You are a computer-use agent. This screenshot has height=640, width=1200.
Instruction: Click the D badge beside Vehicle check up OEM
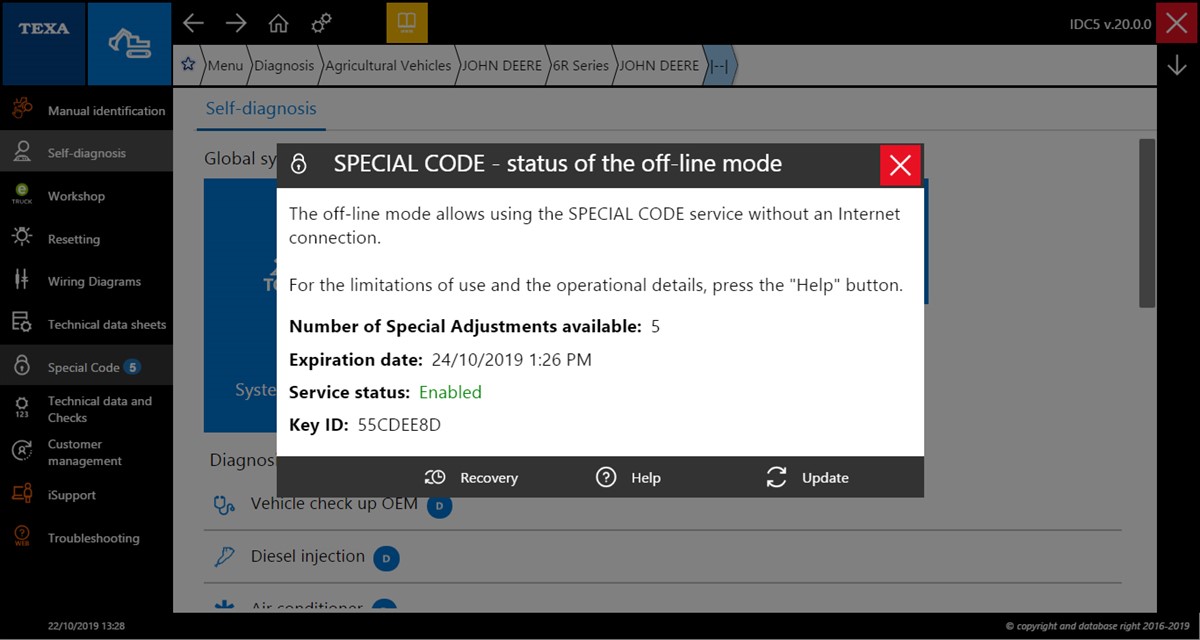pyautogui.click(x=440, y=506)
